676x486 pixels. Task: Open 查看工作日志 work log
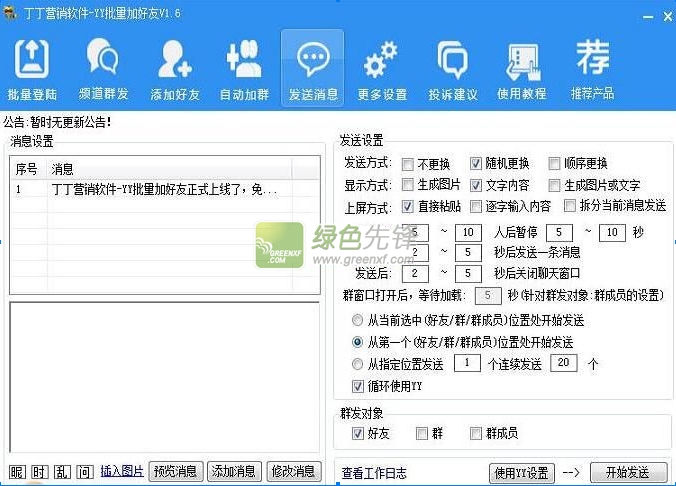pyautogui.click(x=374, y=473)
